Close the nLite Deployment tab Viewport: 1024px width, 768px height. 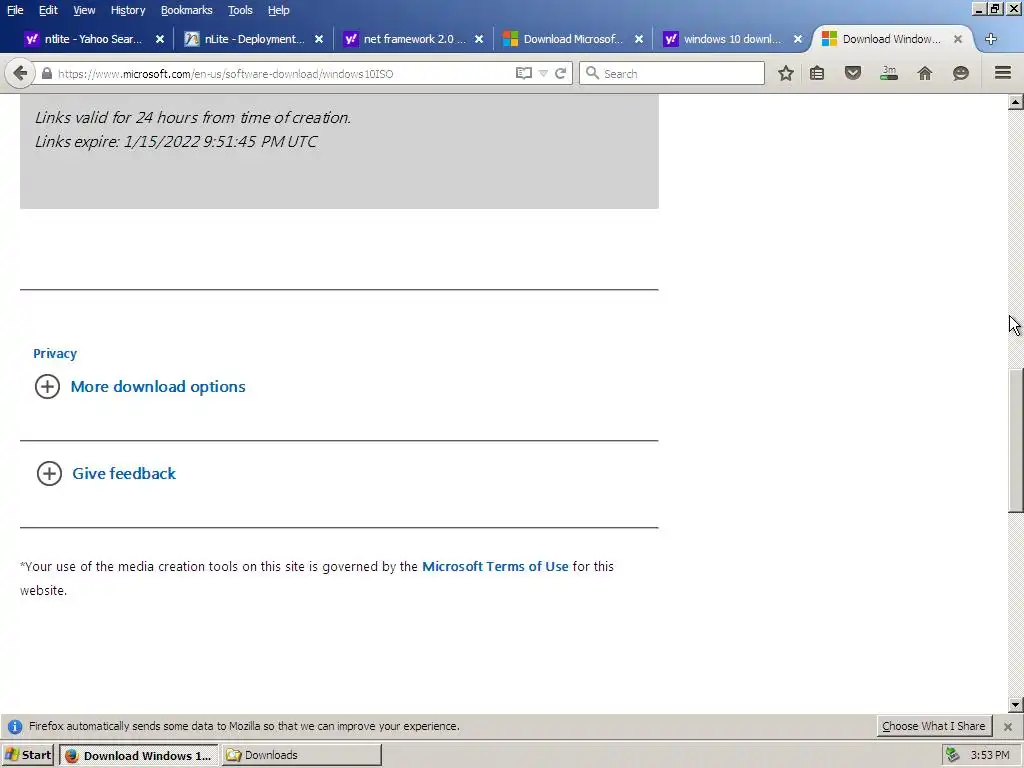[x=319, y=39]
